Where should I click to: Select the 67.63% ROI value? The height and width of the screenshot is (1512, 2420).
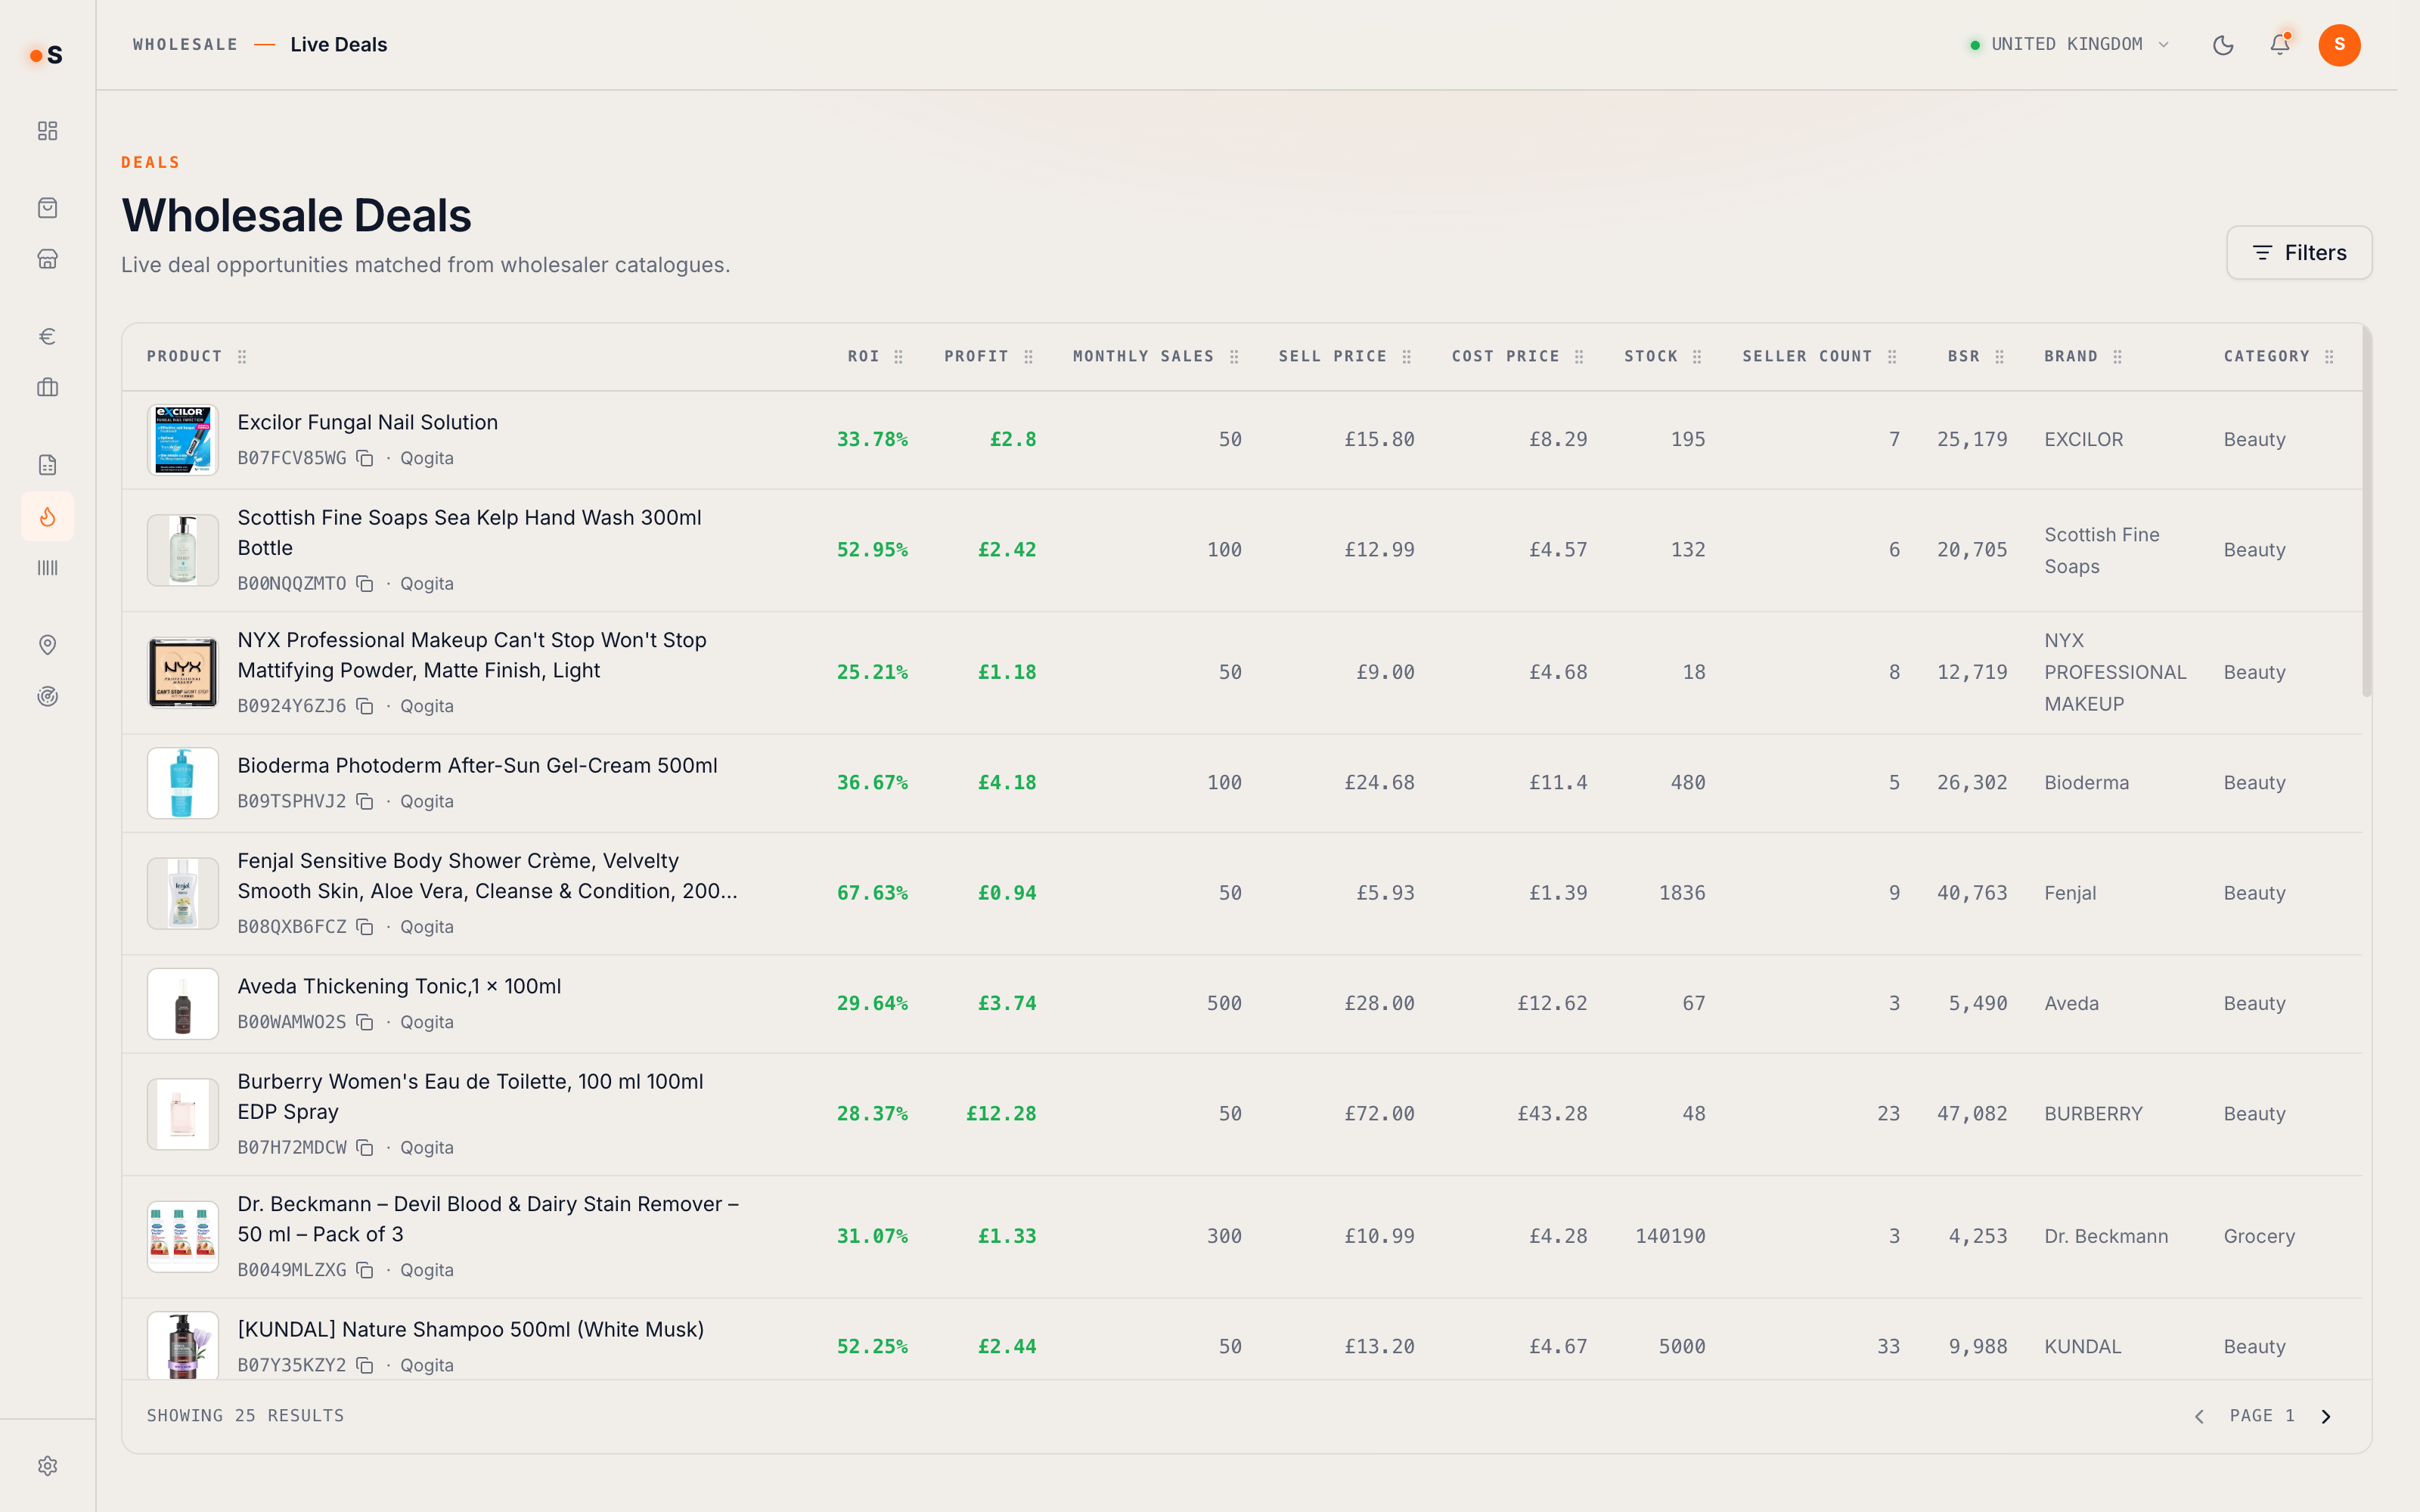872,893
